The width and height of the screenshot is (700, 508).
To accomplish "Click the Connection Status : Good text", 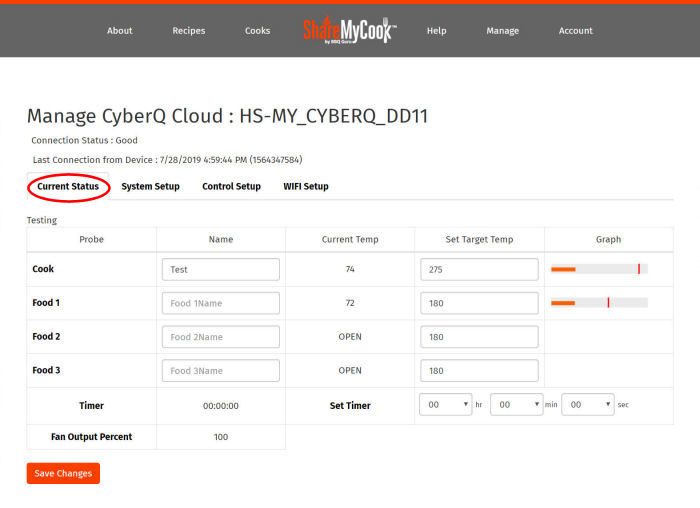I will 84,140.
